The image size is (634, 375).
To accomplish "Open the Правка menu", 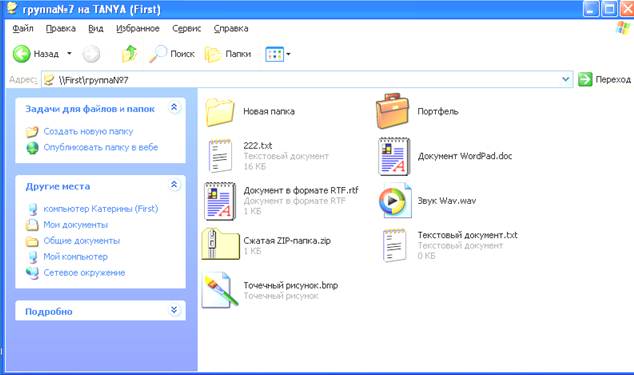I will [x=61, y=28].
